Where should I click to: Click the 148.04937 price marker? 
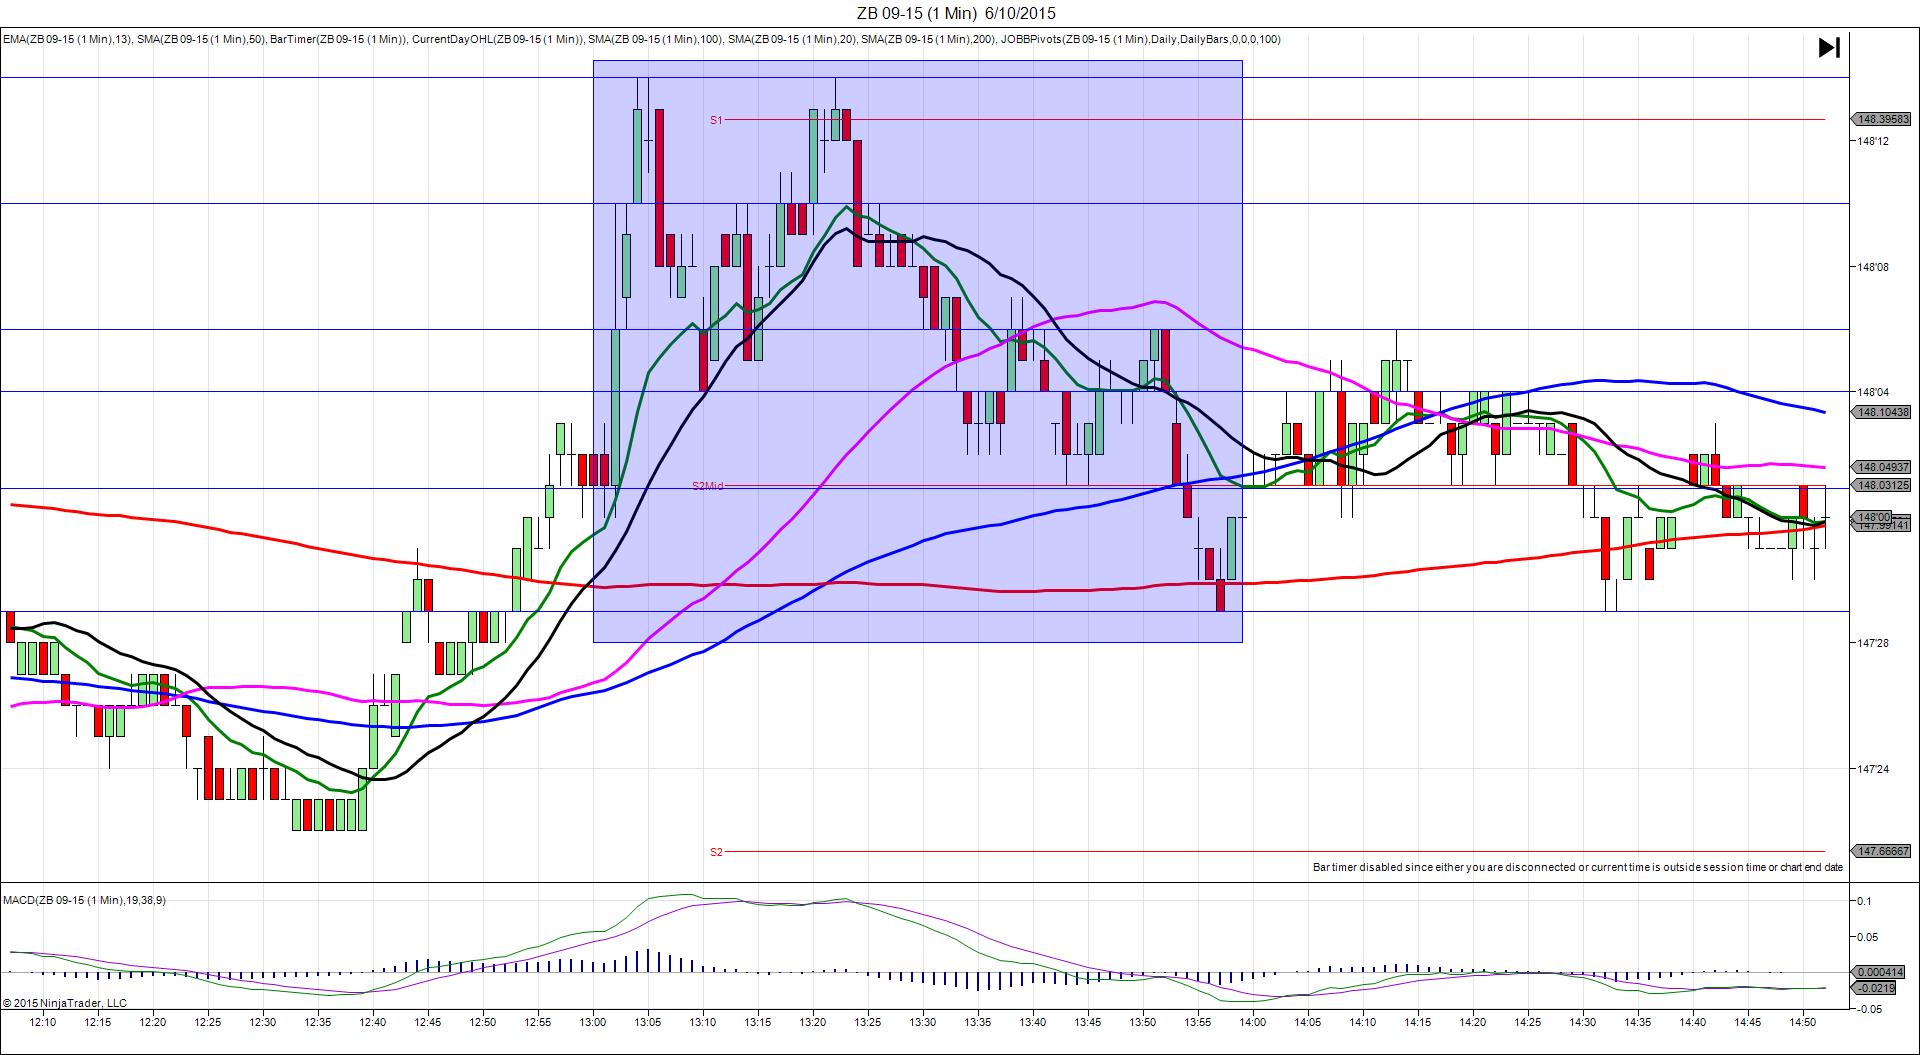(x=1882, y=467)
